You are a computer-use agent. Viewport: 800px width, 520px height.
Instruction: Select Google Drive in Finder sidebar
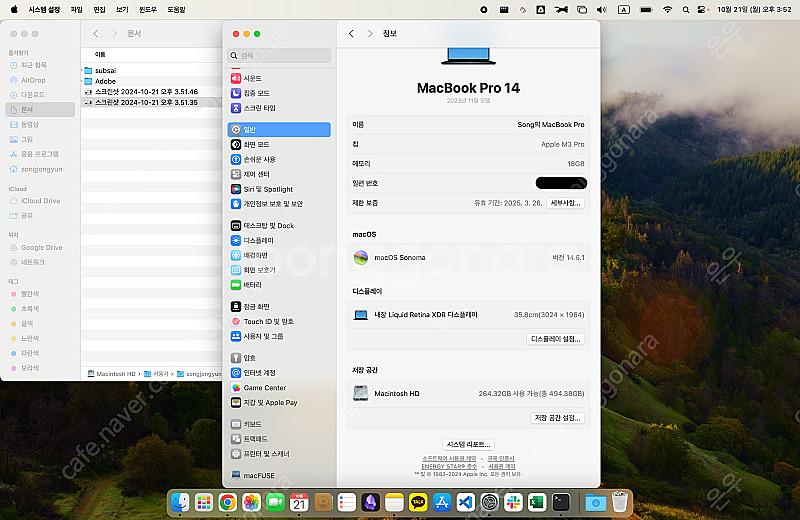click(x=36, y=247)
